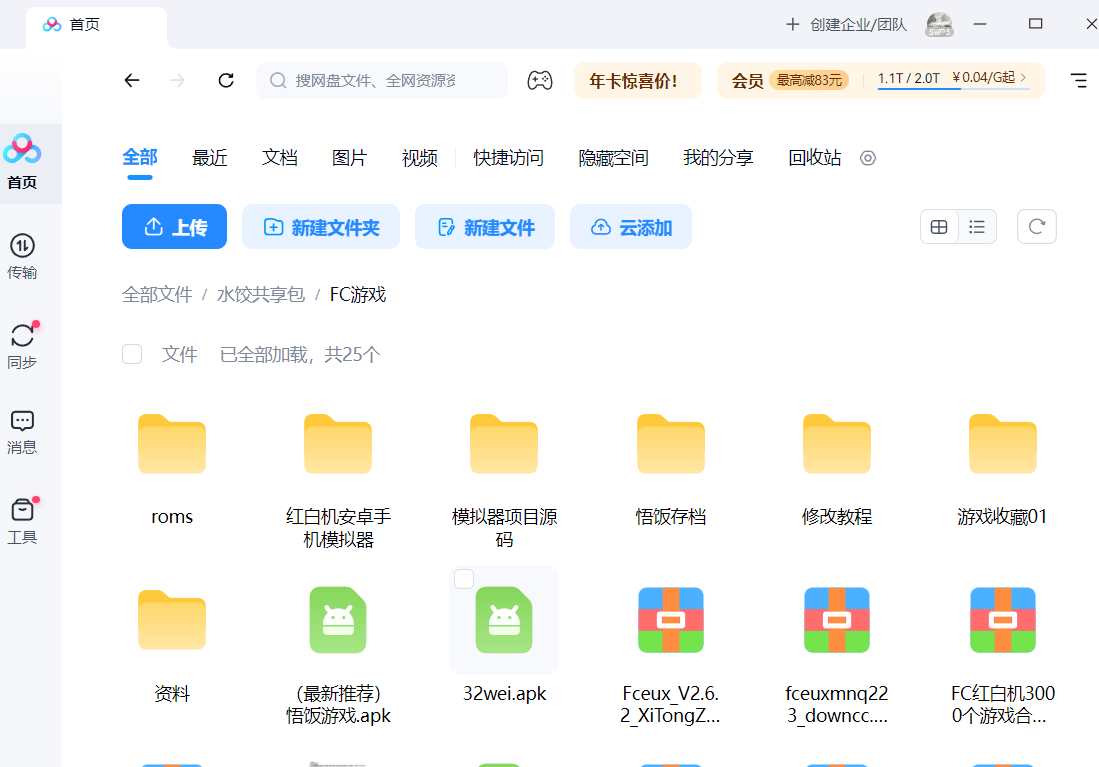The image size is (1099, 767).
Task: Click the 首页 window tab
Action: pyautogui.click(x=97, y=25)
